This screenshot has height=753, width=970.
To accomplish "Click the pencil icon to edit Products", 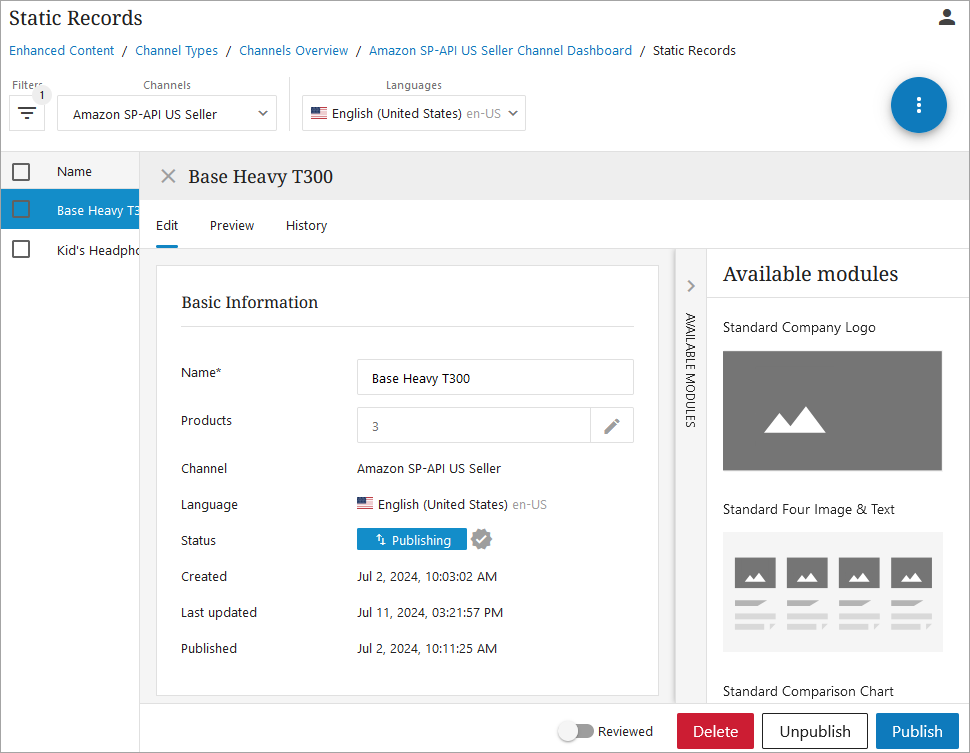I will (611, 426).
